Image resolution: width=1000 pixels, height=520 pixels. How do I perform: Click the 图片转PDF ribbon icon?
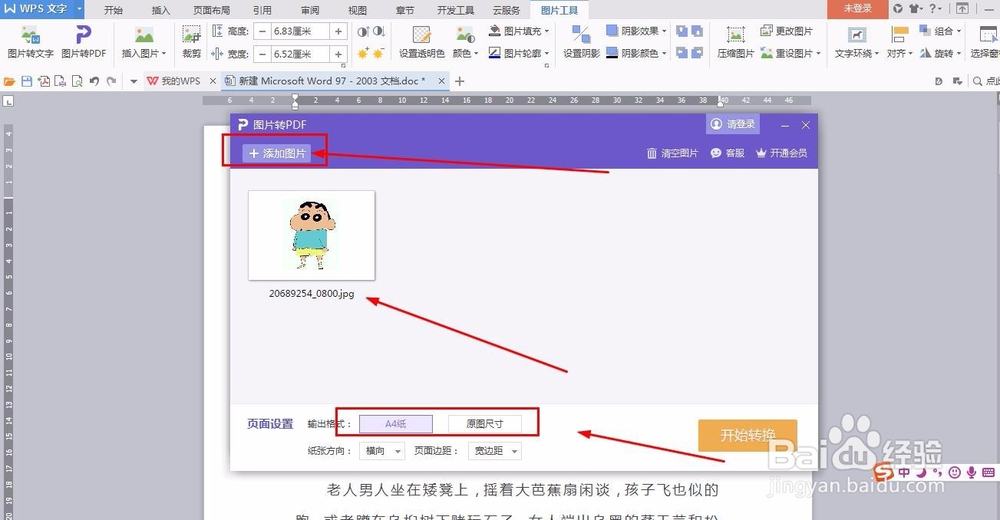(x=84, y=42)
